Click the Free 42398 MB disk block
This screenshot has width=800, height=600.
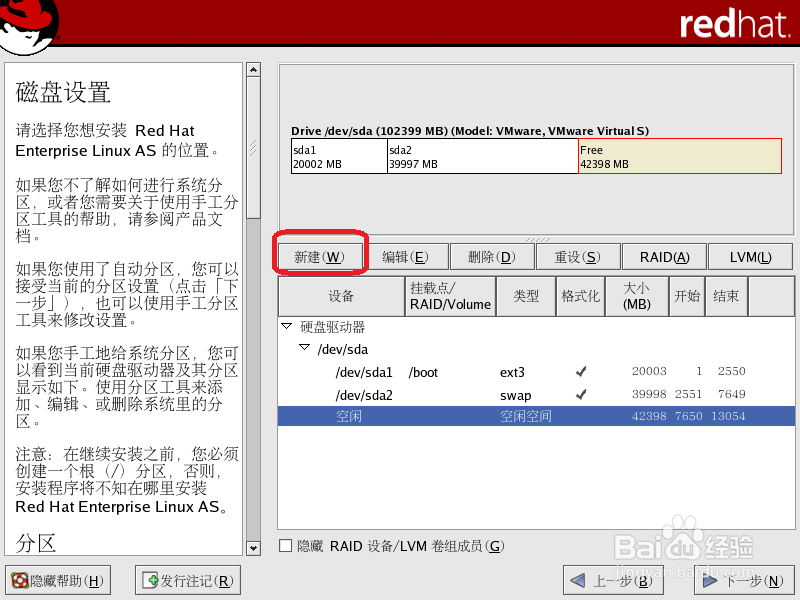[680, 157]
